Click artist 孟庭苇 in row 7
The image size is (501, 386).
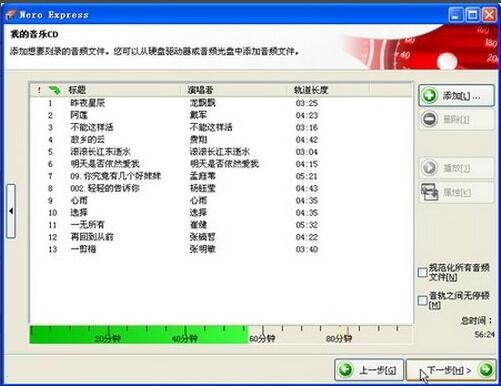coord(203,176)
